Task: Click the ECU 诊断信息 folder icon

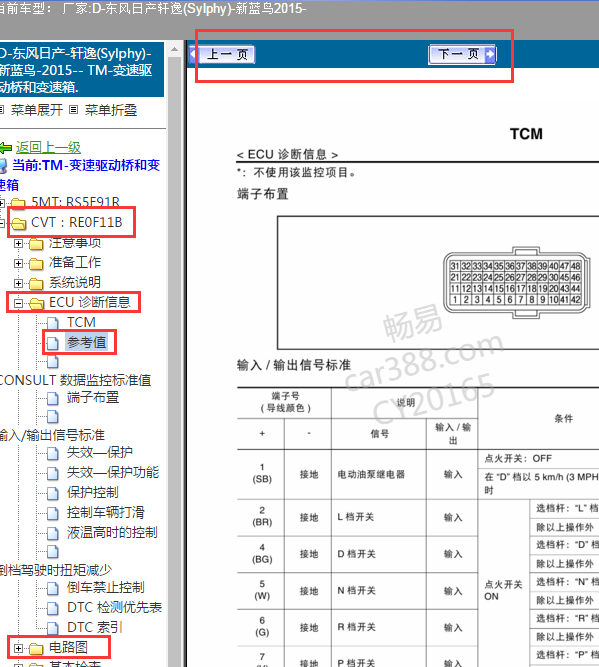Action: (x=36, y=303)
